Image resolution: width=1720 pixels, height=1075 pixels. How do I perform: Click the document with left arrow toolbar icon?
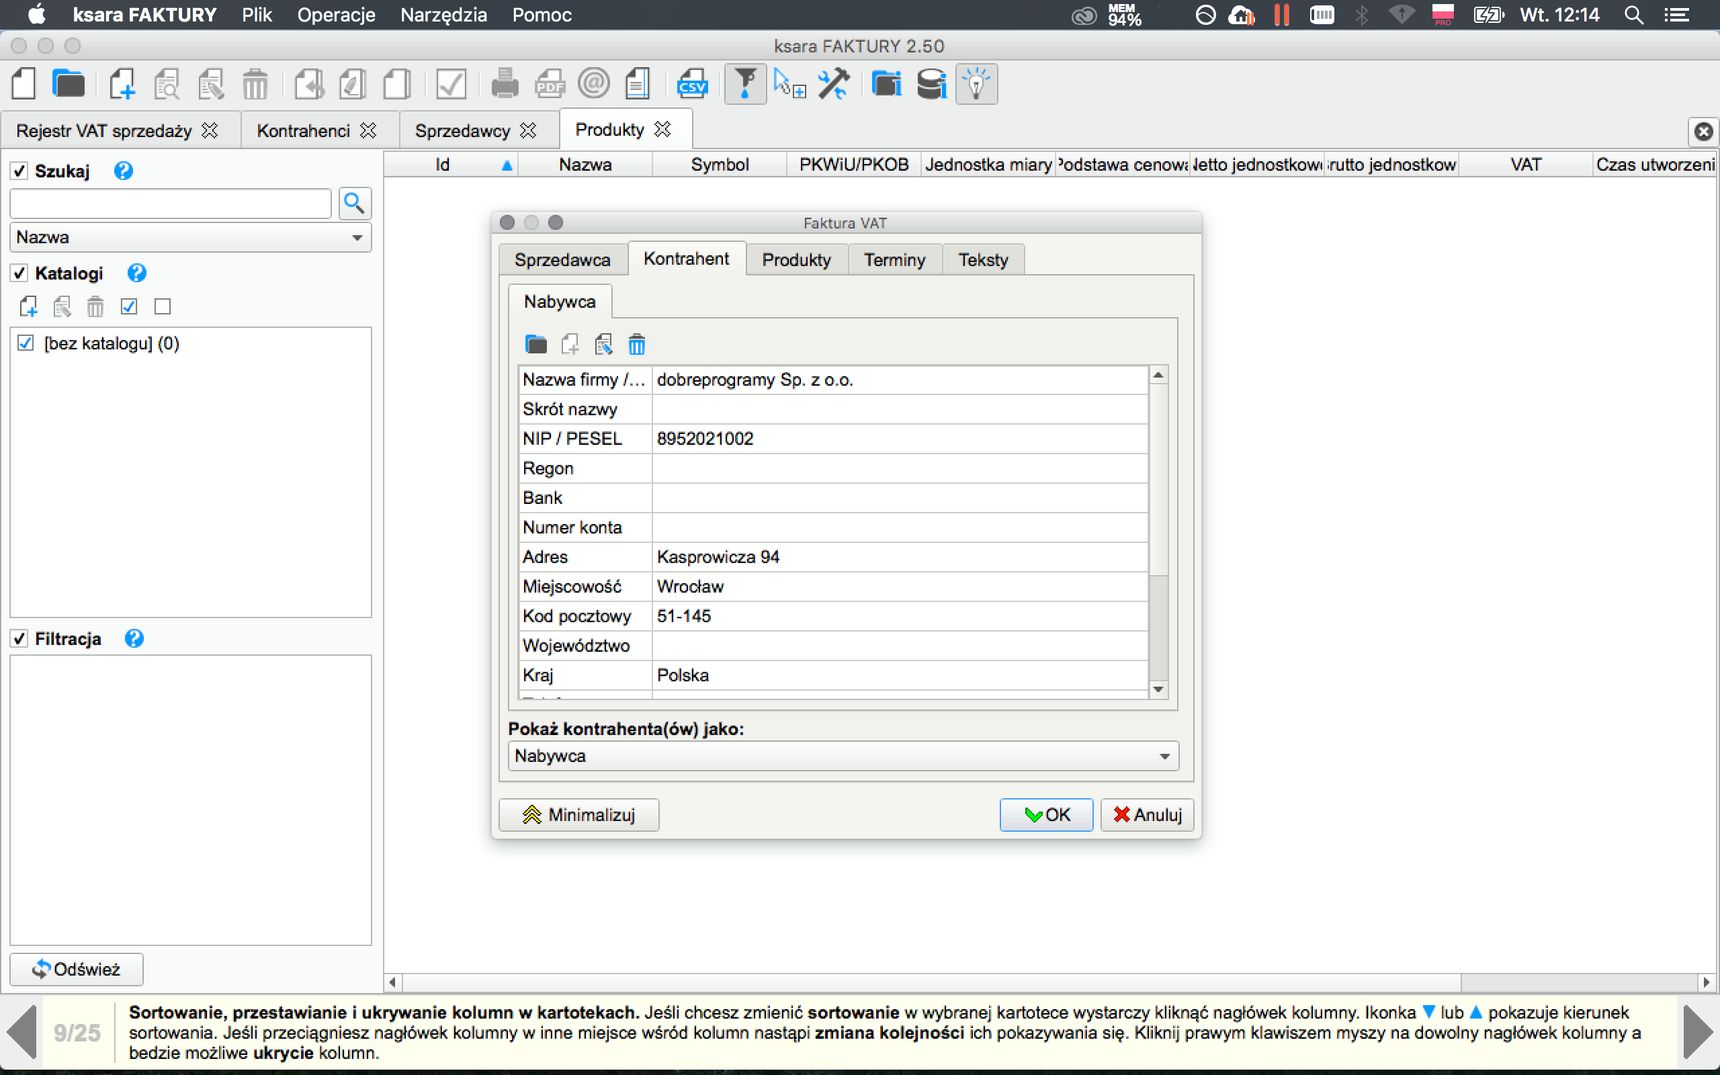click(x=309, y=84)
